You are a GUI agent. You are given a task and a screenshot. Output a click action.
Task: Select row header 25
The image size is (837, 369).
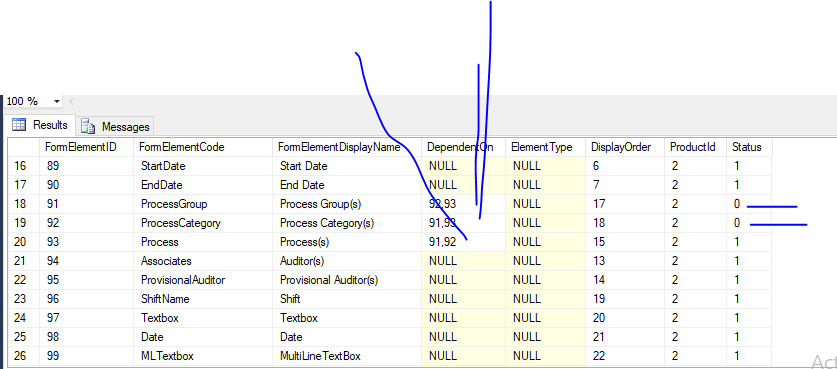(x=23, y=337)
